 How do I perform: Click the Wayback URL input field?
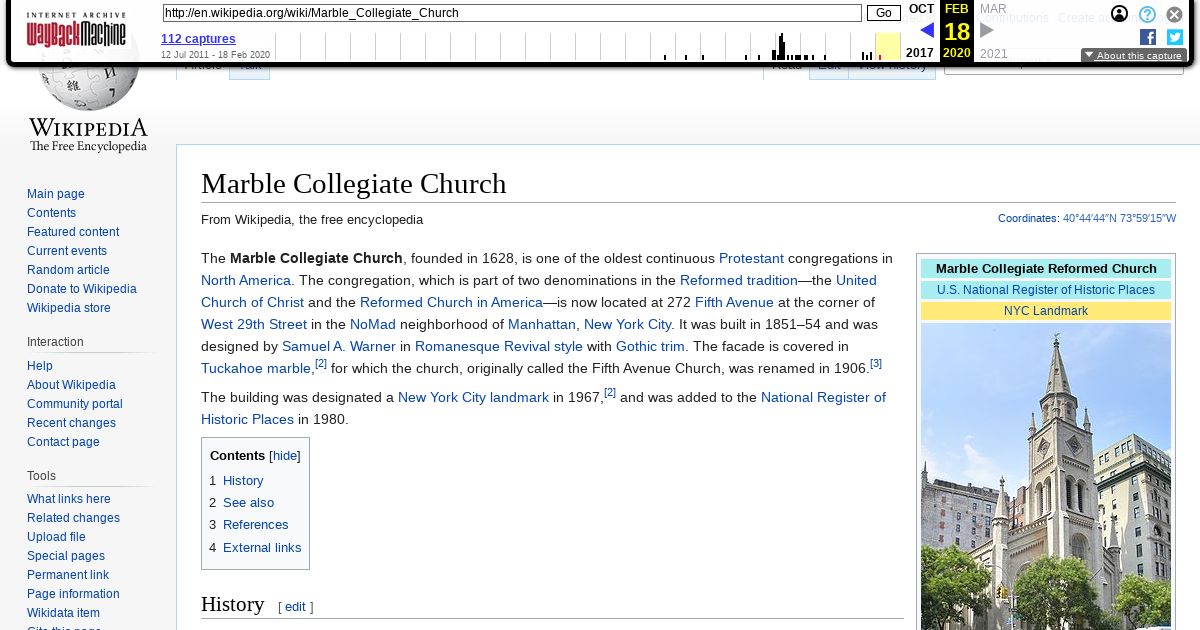point(511,13)
